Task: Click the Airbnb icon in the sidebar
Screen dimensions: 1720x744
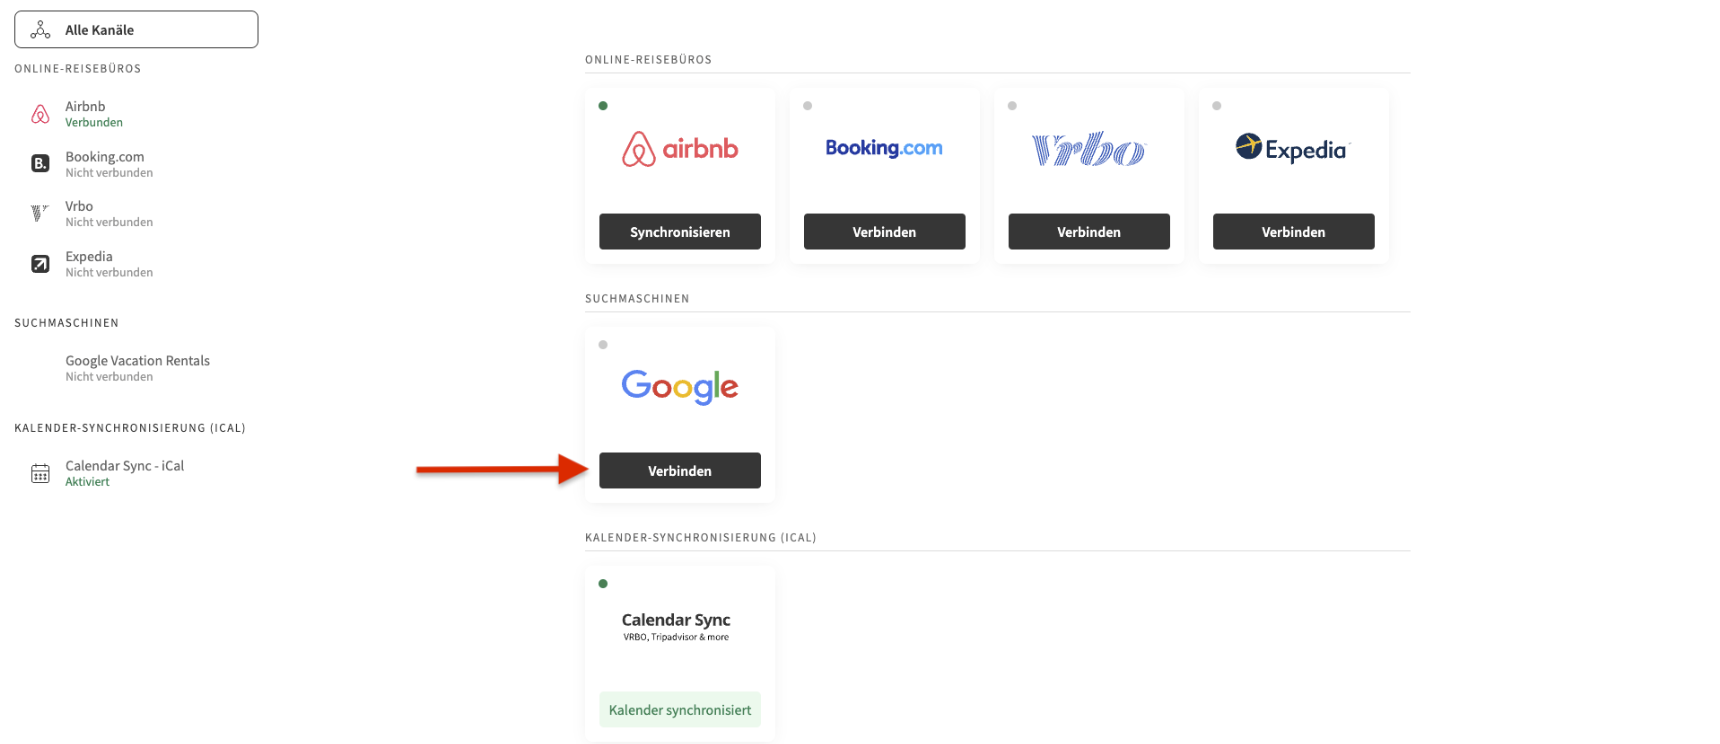Action: click(40, 114)
